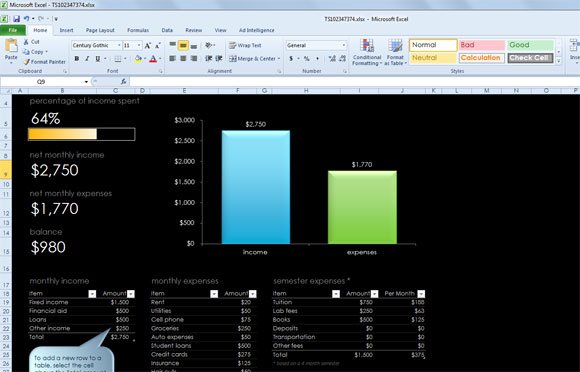Click the Accounting Number Format dollar icon
This screenshot has height=372, width=580.
click(x=291, y=58)
